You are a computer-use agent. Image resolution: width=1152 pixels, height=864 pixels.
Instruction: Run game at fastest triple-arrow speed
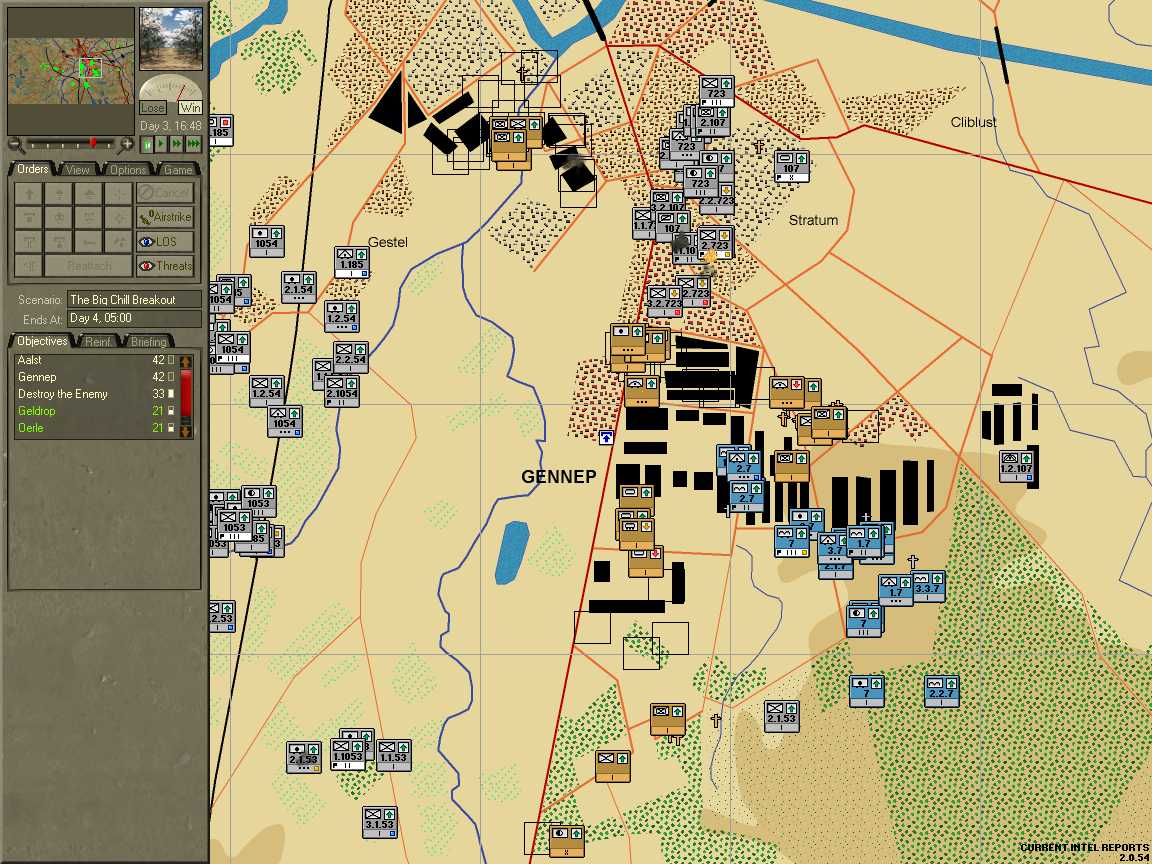(x=193, y=144)
